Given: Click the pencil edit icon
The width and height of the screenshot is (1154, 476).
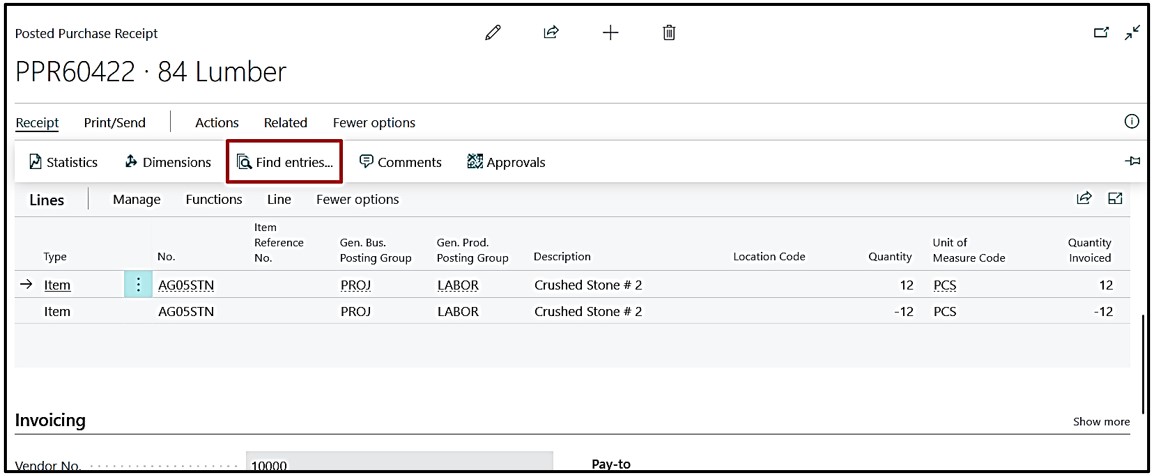Looking at the screenshot, I should [x=492, y=33].
